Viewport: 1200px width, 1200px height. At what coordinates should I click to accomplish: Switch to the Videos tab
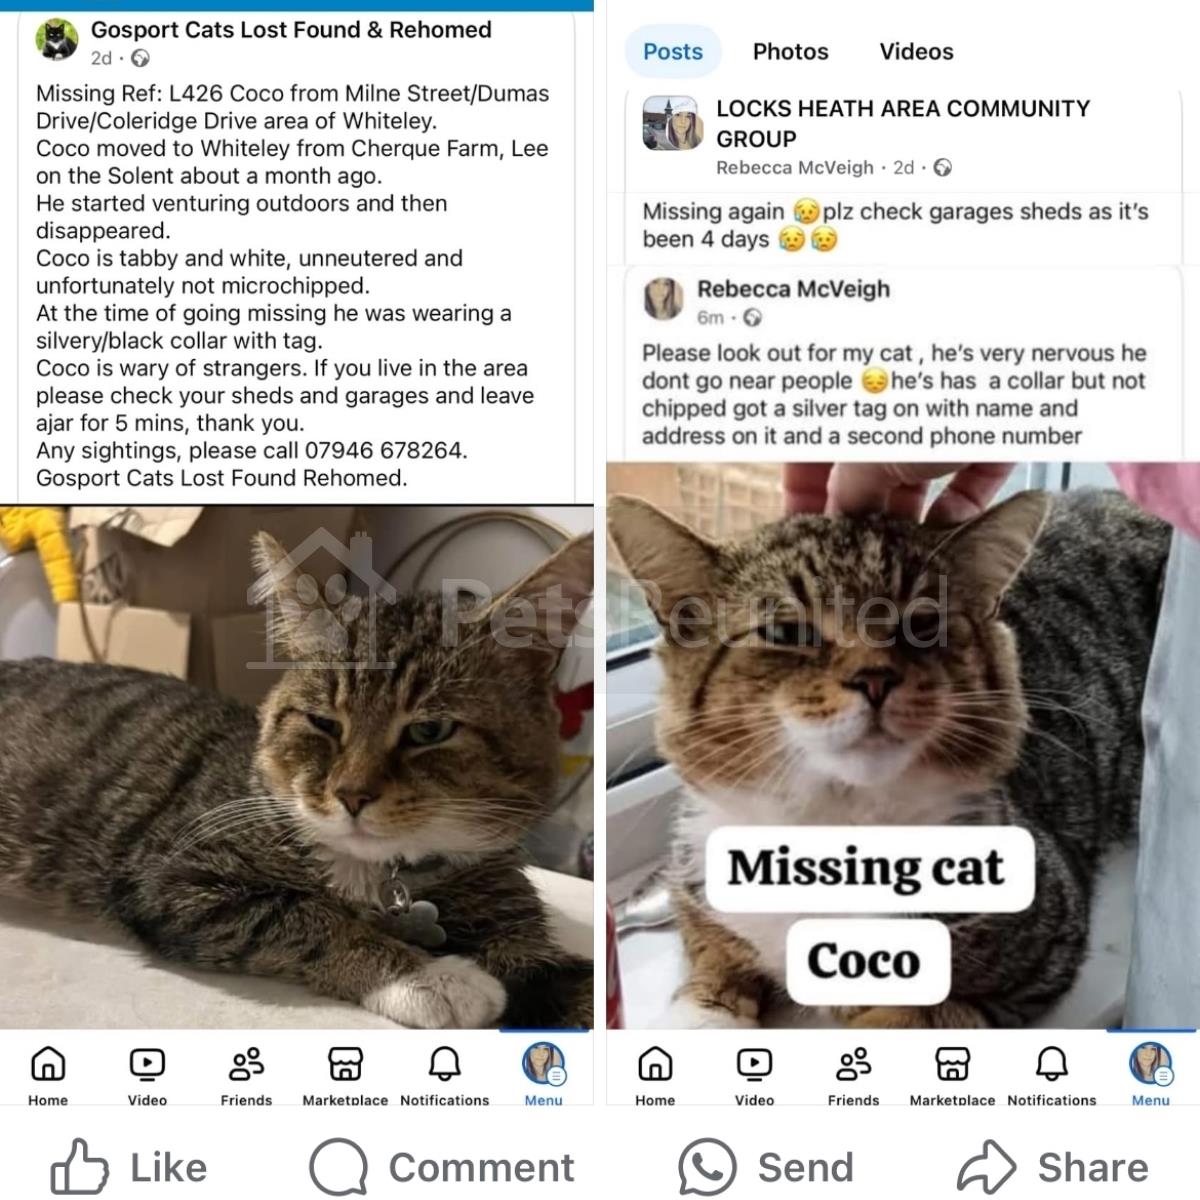click(916, 51)
